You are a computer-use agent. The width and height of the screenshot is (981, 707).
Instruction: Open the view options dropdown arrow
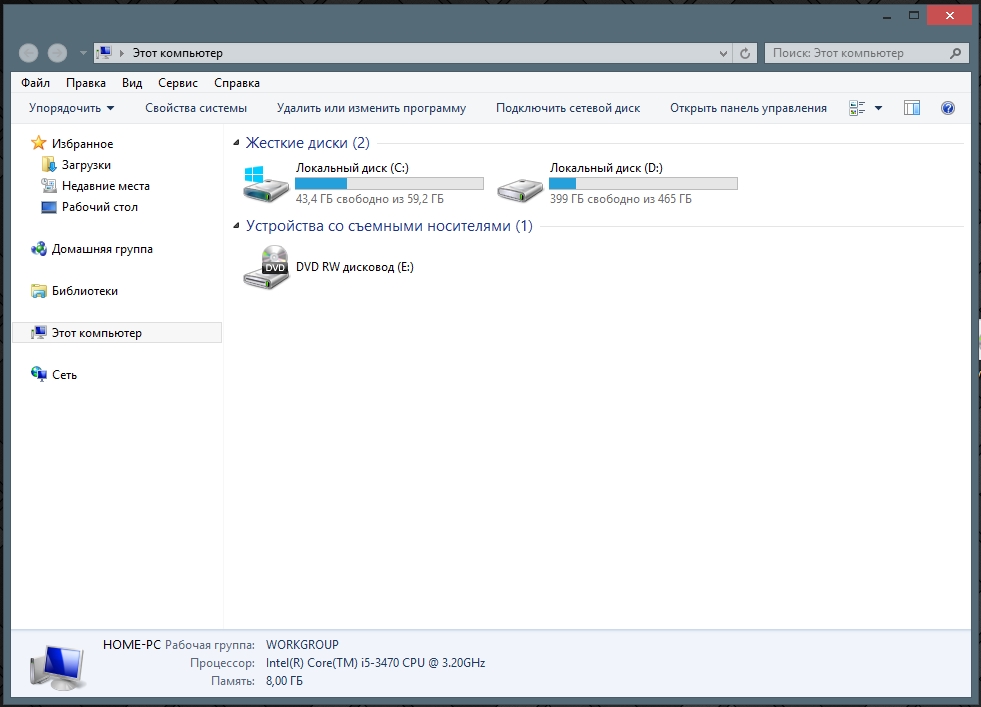[x=879, y=108]
